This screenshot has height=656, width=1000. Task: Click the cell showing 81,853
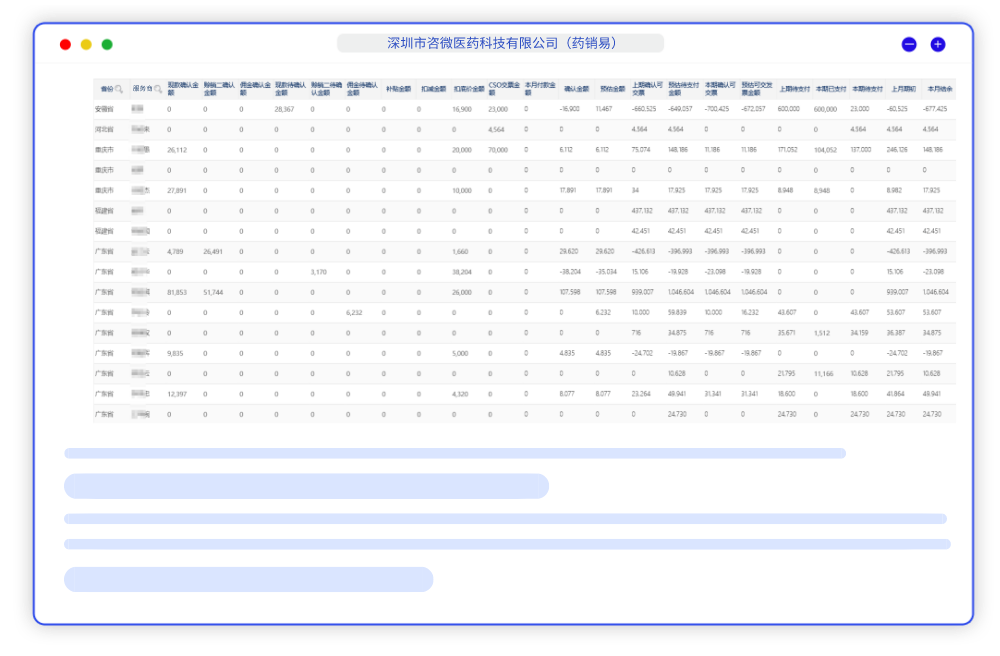pyautogui.click(x=177, y=292)
